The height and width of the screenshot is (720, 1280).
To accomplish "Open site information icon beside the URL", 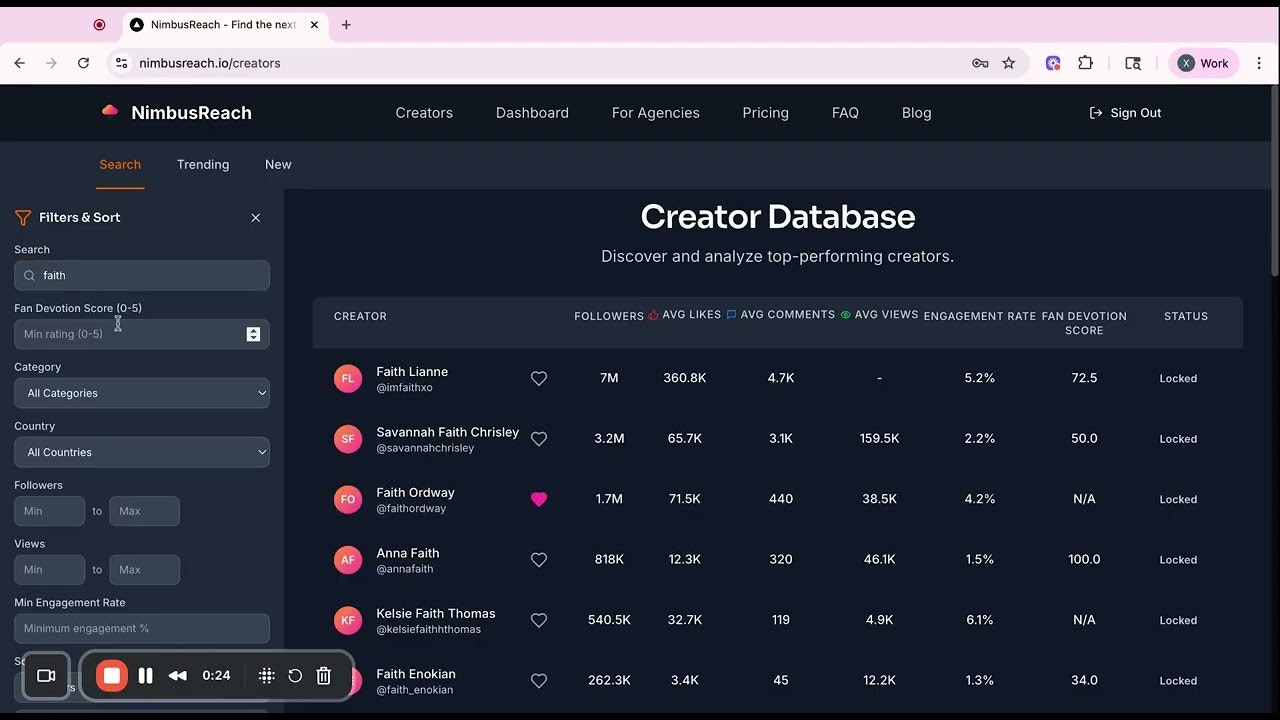I will point(122,63).
